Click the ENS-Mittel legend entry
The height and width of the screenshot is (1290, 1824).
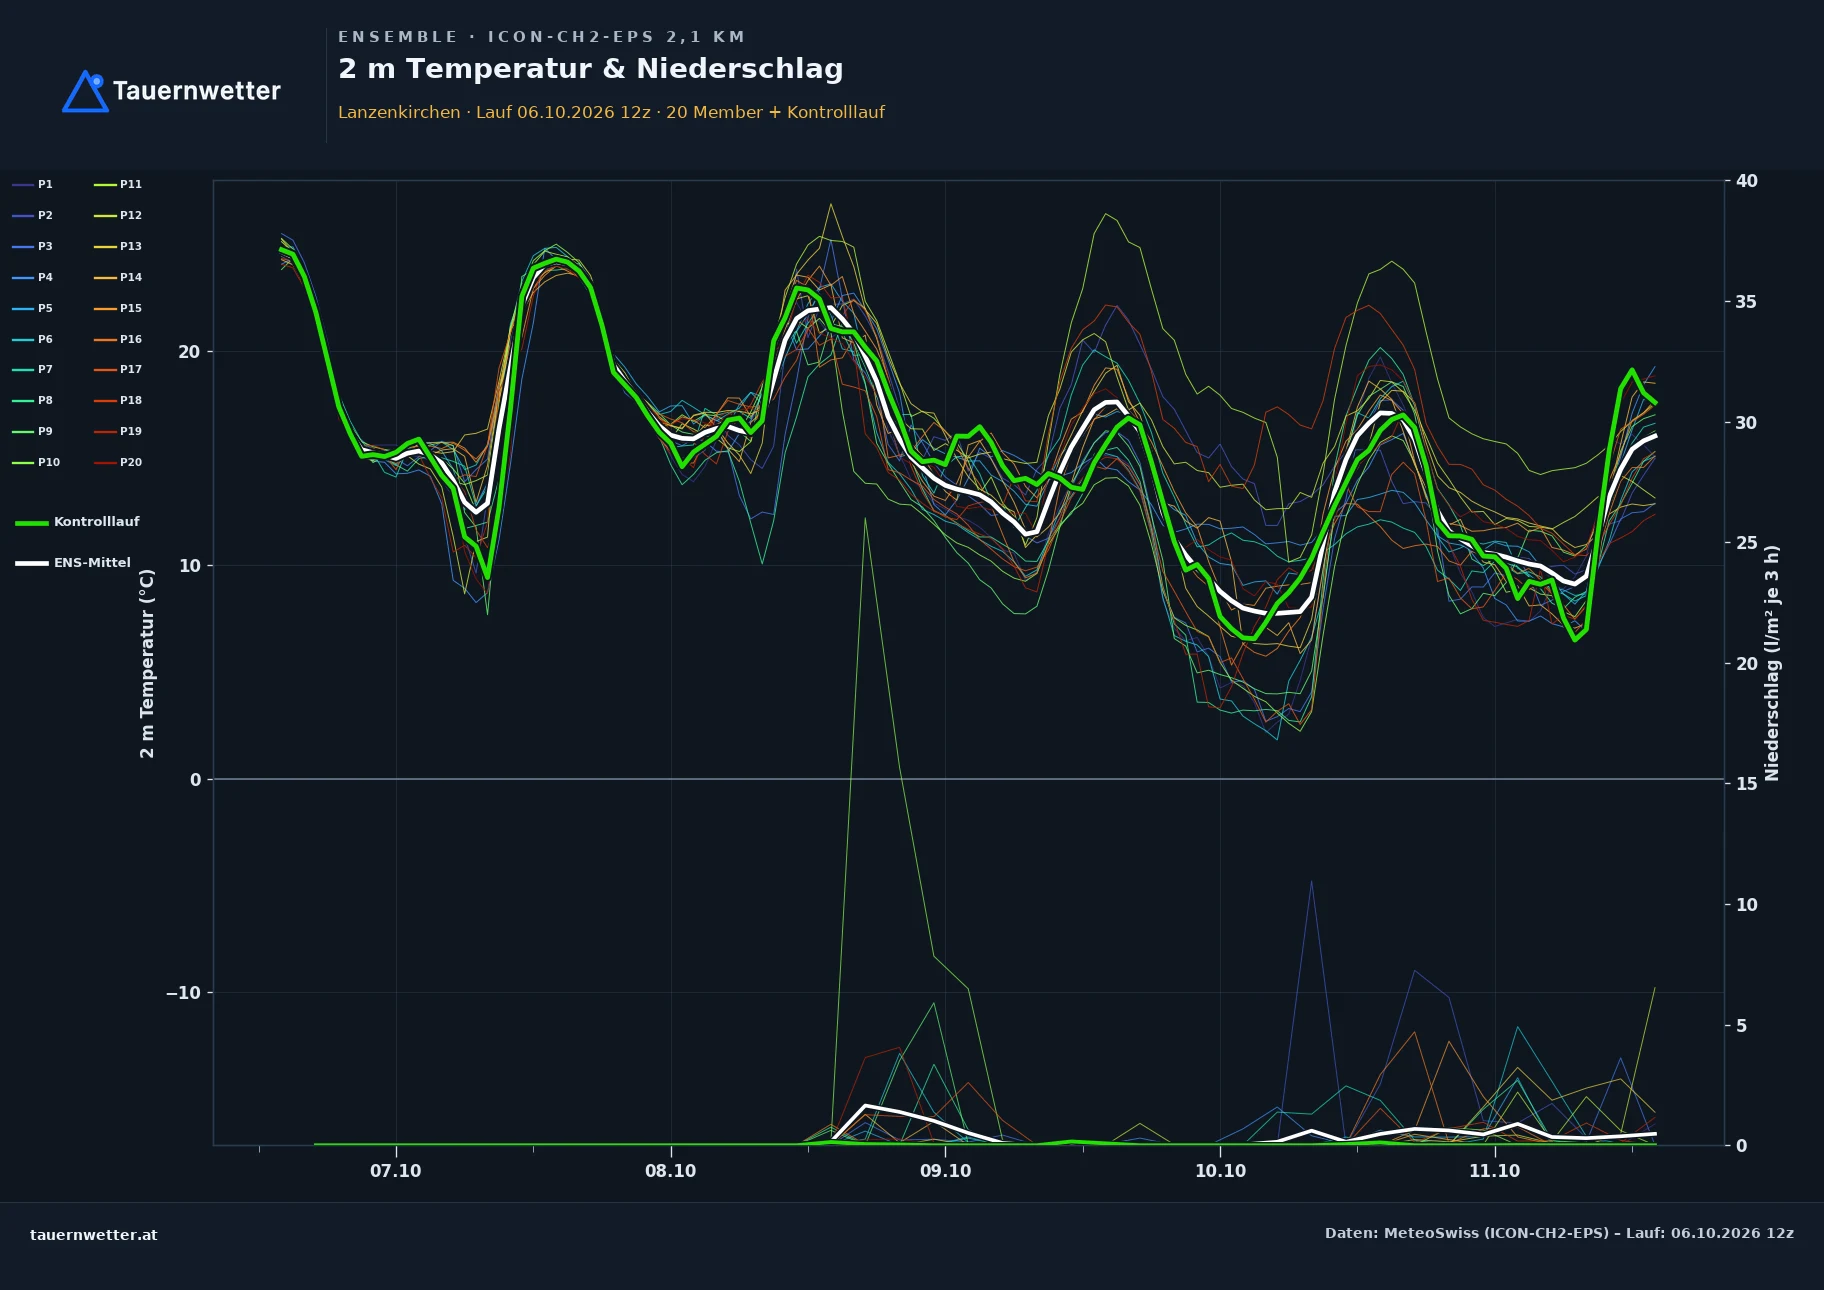73,563
